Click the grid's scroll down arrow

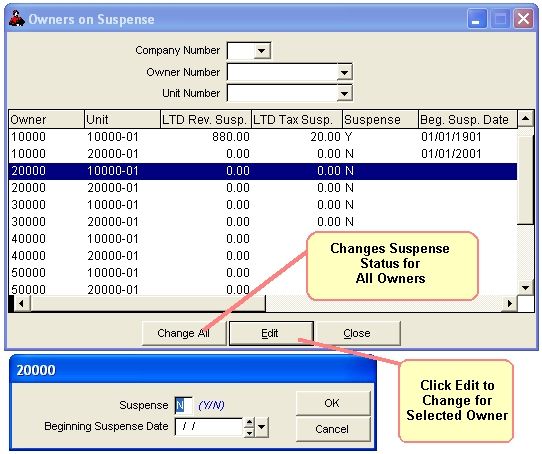525,287
